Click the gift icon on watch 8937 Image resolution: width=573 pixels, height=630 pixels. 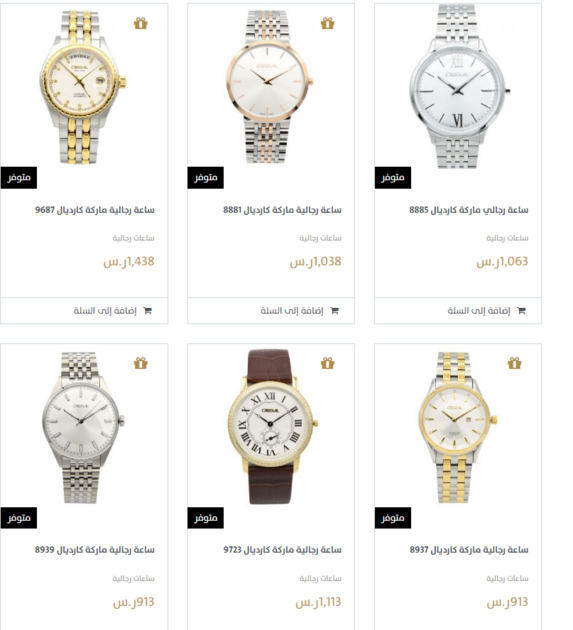[514, 363]
